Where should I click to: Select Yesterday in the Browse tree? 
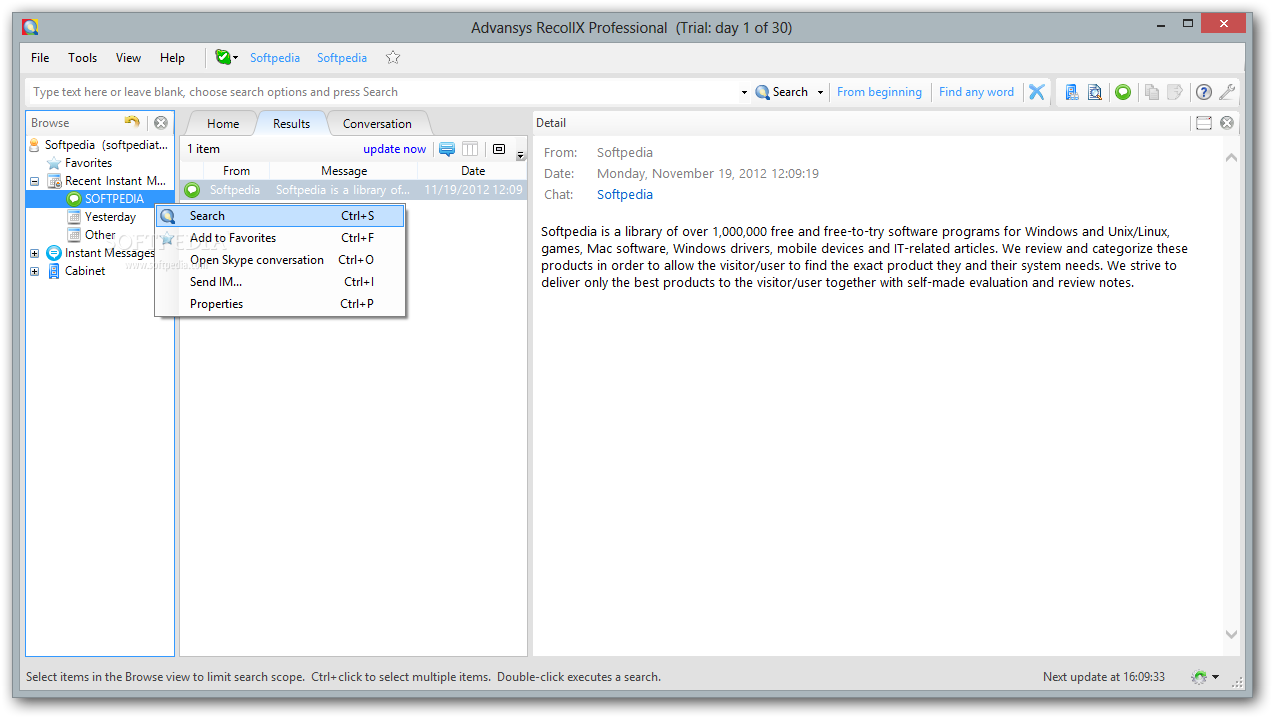110,217
